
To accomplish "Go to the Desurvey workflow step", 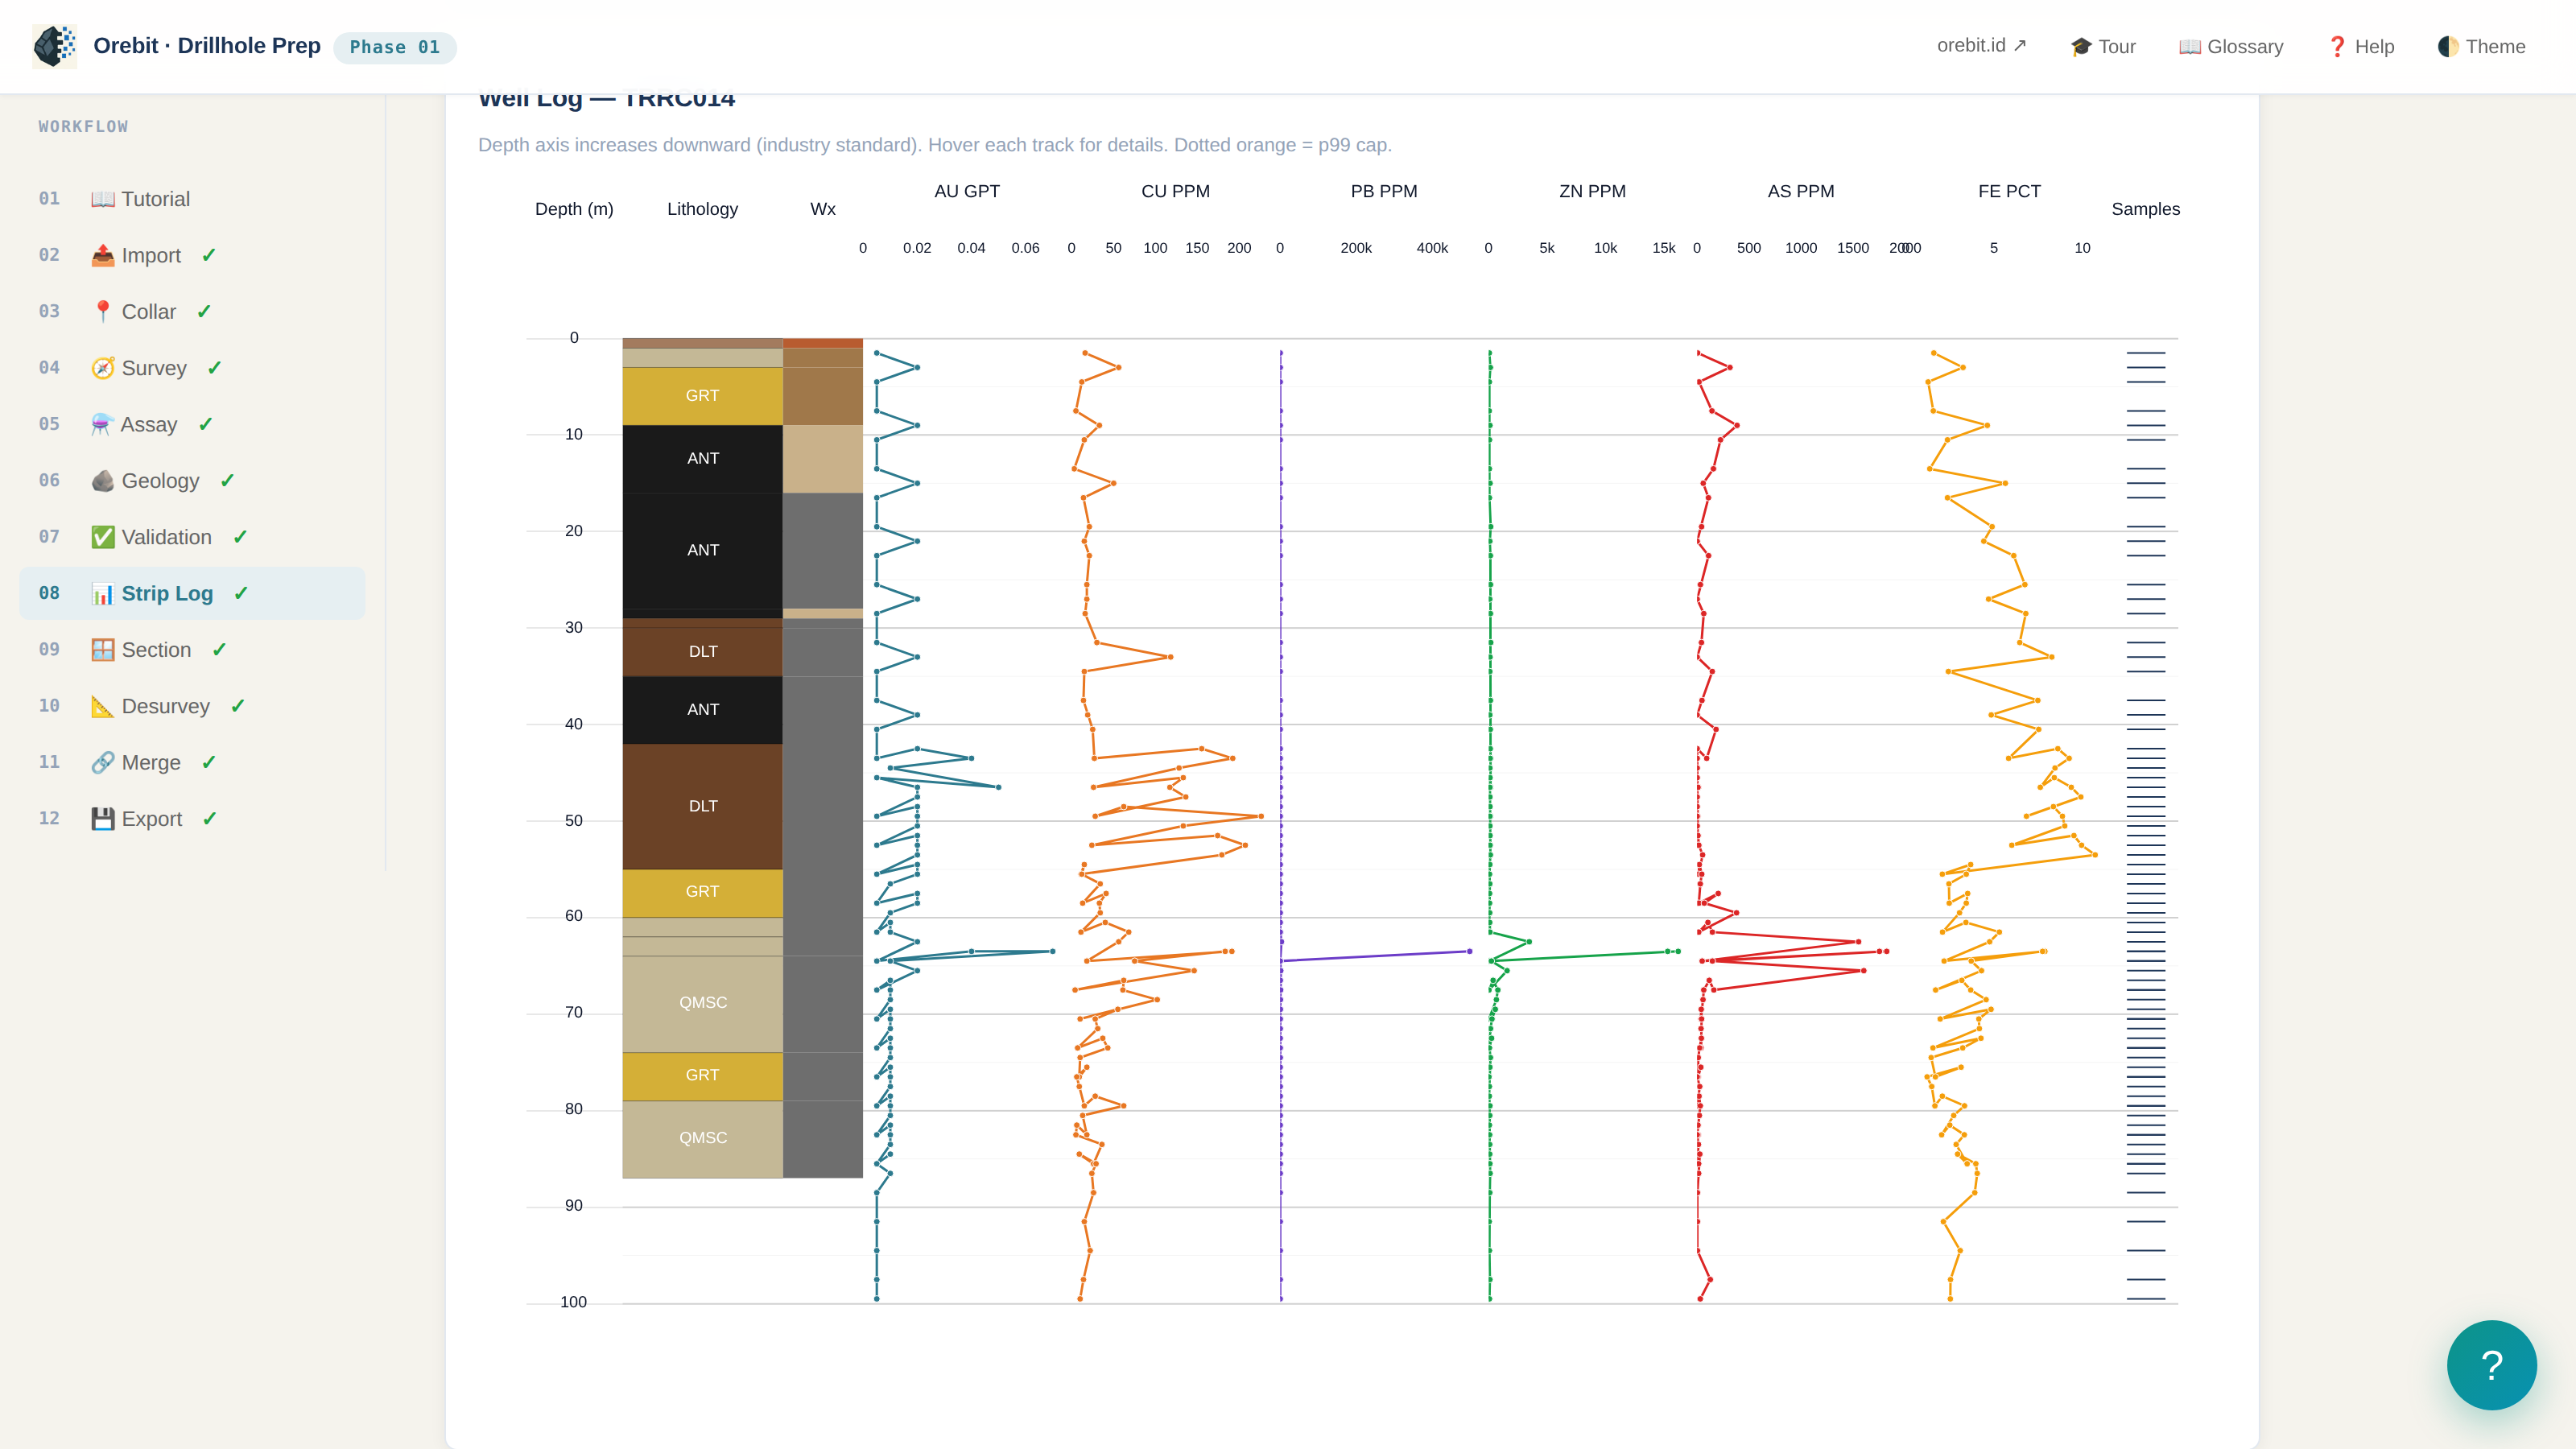I will pyautogui.click(x=192, y=706).
